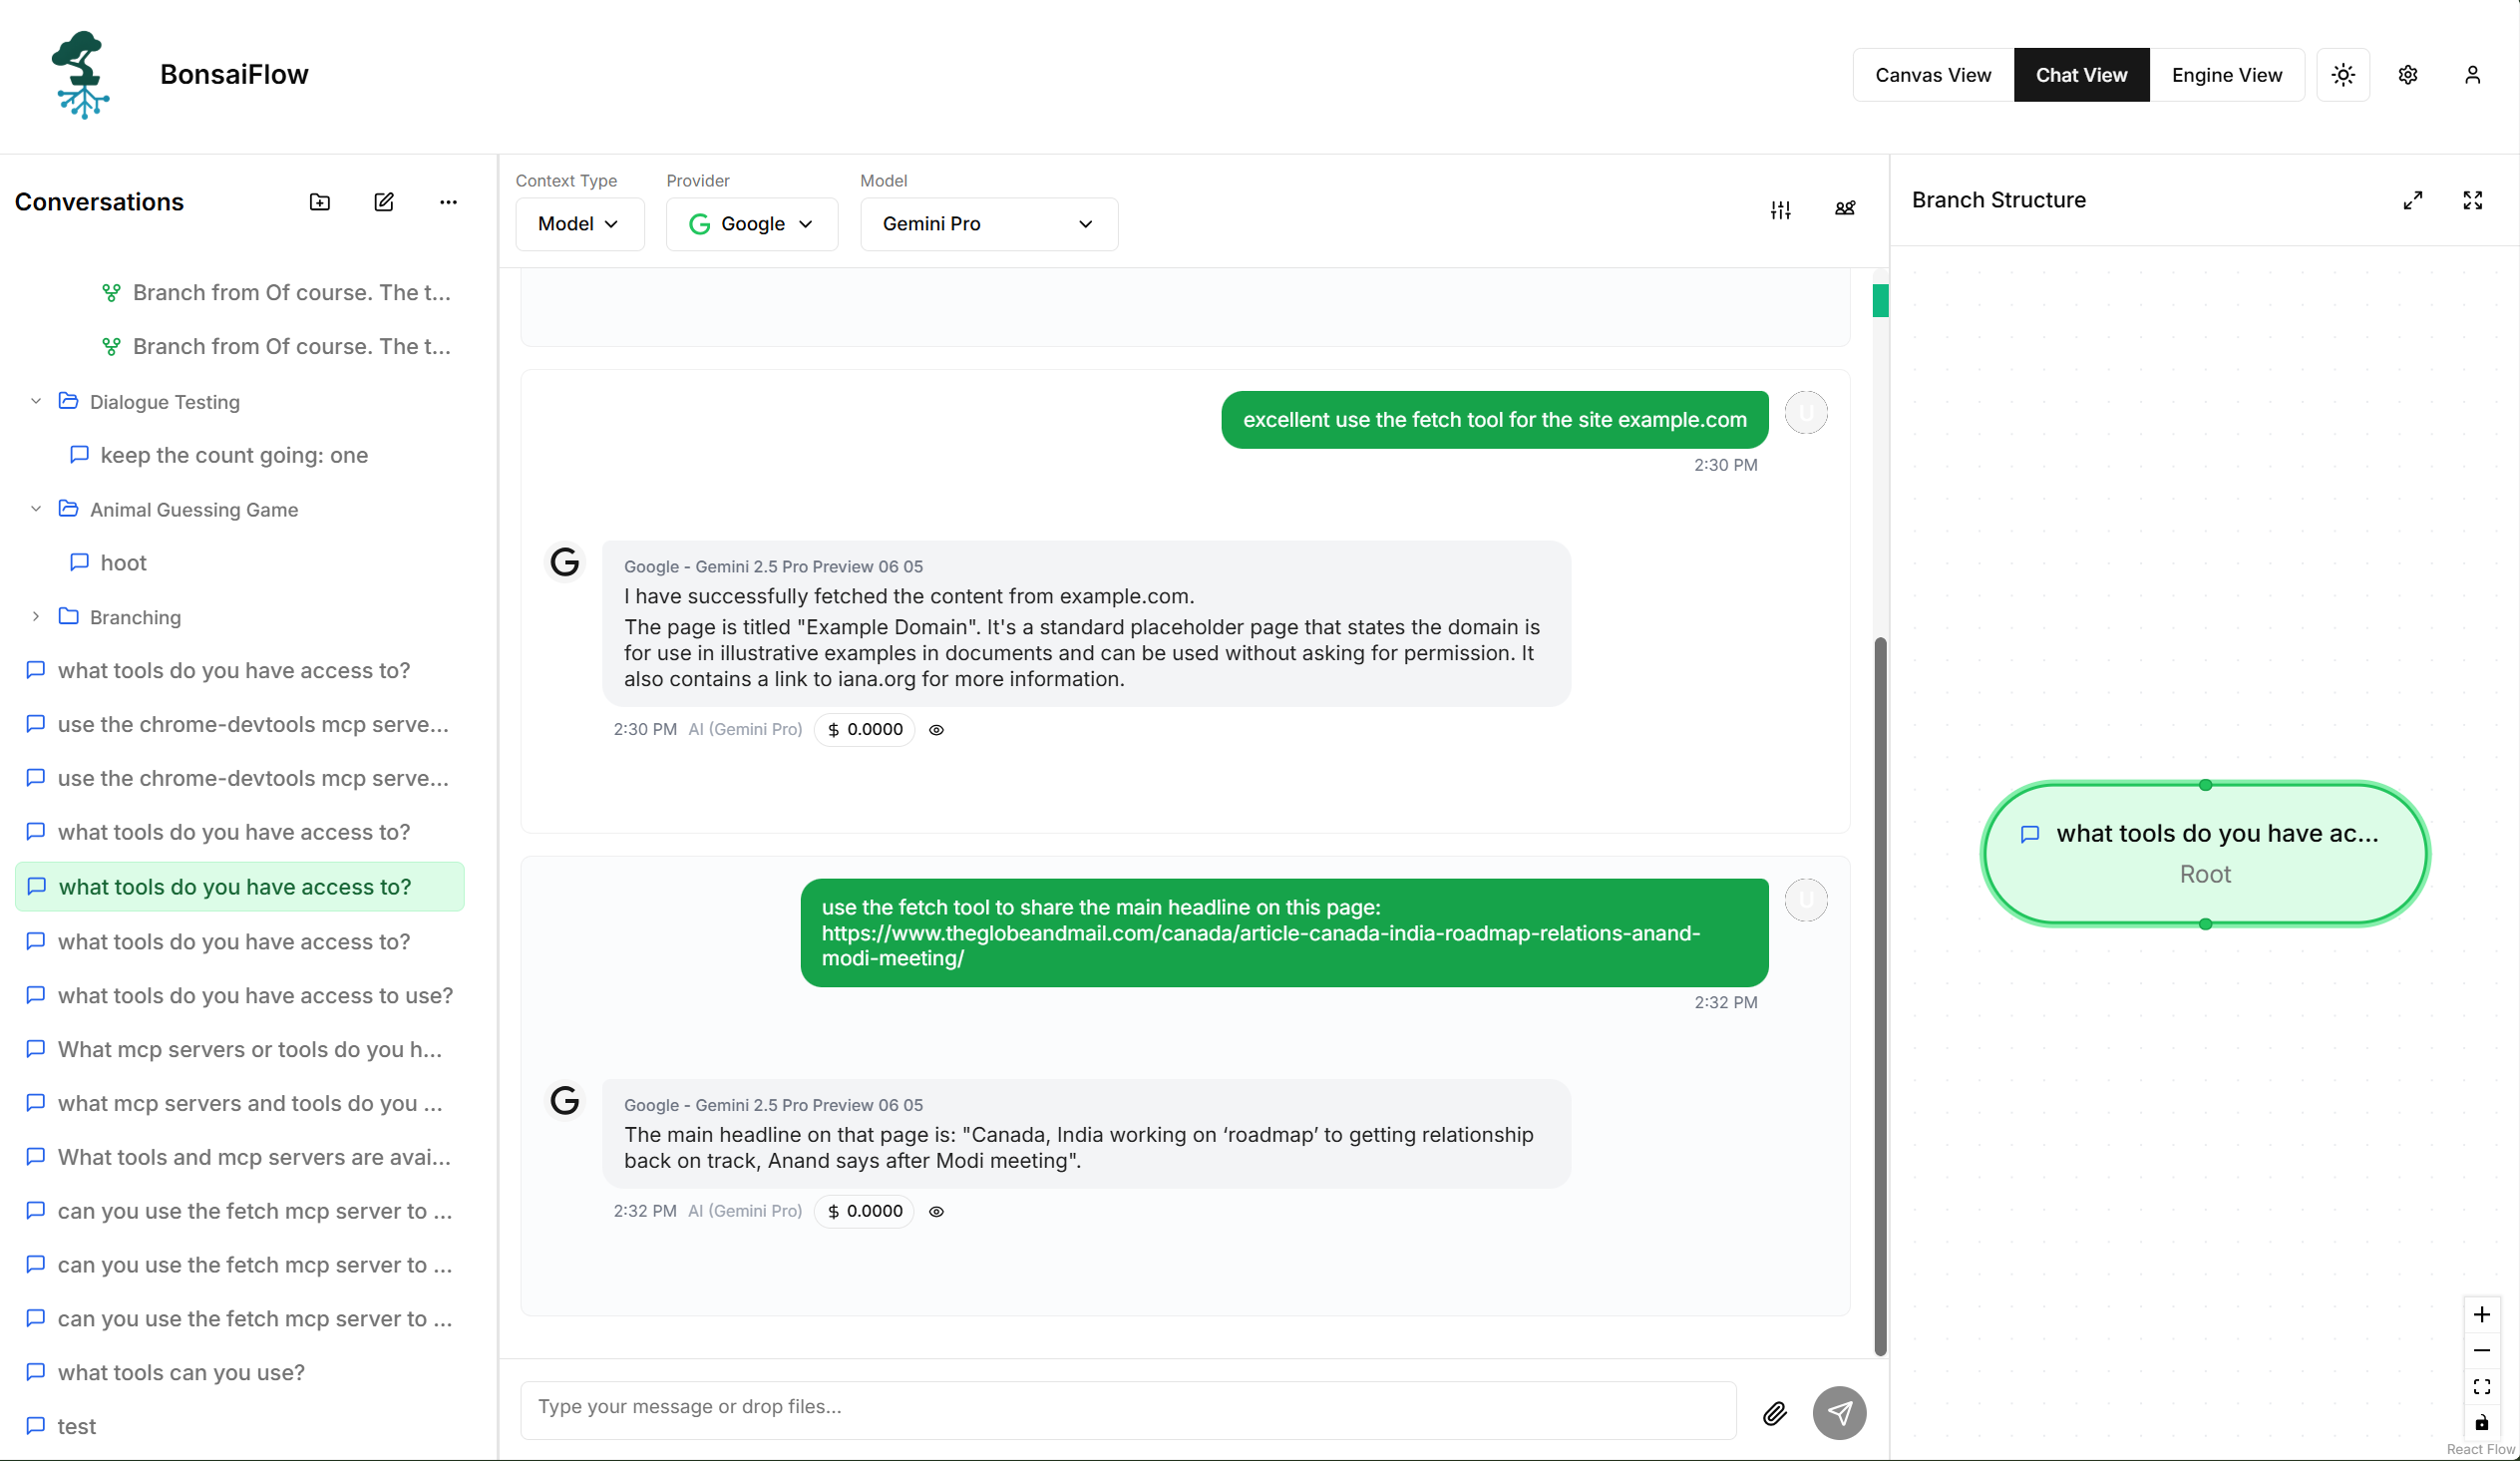Expand the Branch Structure panel diagonally
The height and width of the screenshot is (1461, 2520).
pos(2412,200)
